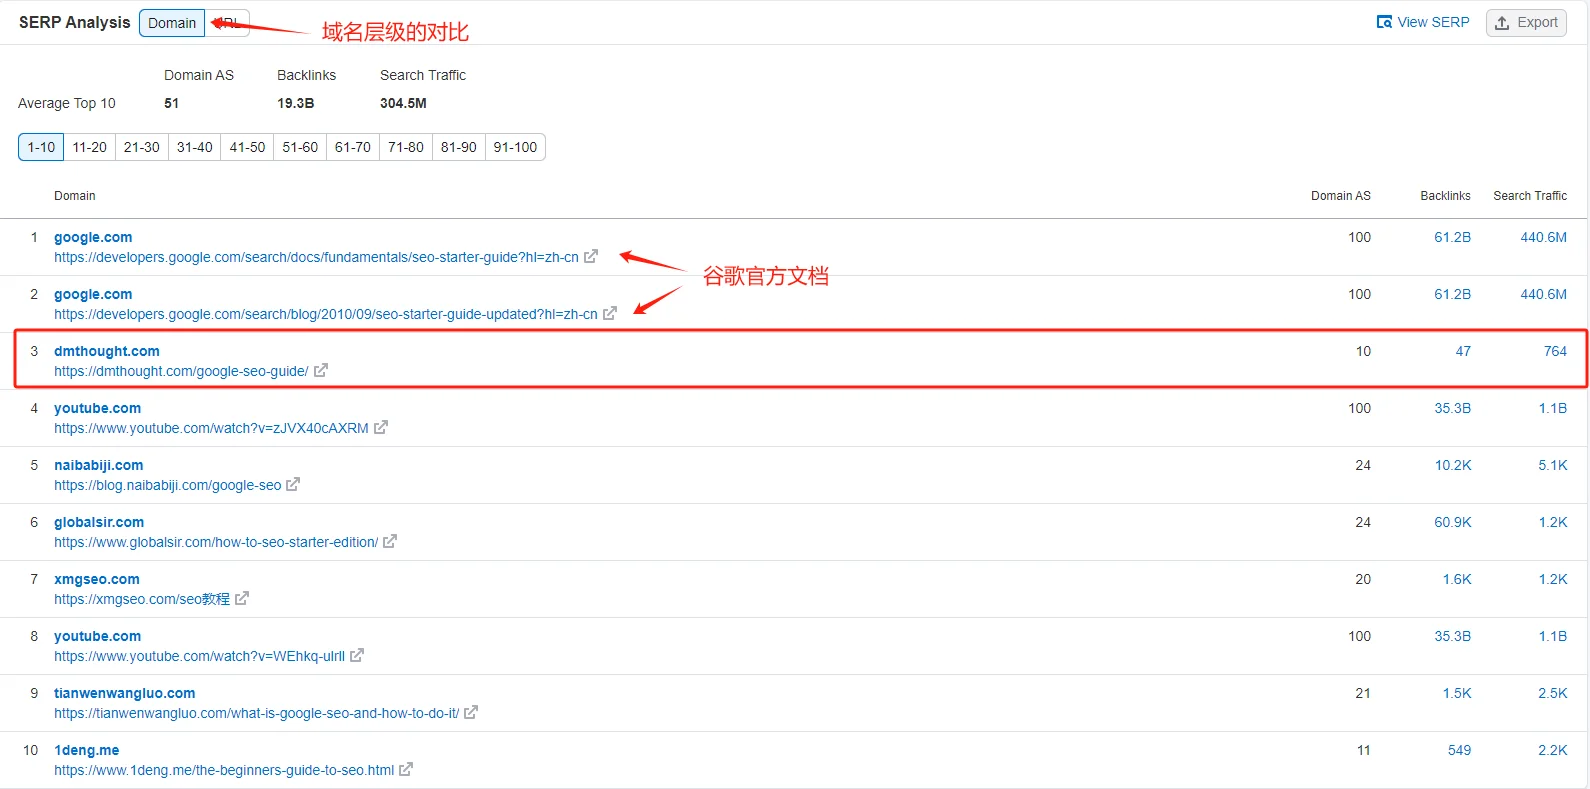Open the youtube watch?v=WEhkq-uIrlI URL
Image resolution: width=1590 pixels, height=789 pixels.
click(x=200, y=656)
